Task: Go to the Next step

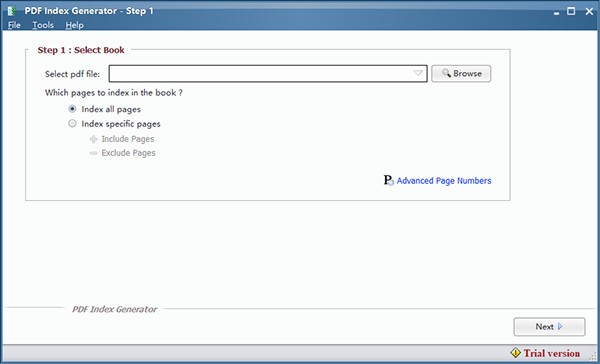Action: click(x=549, y=327)
